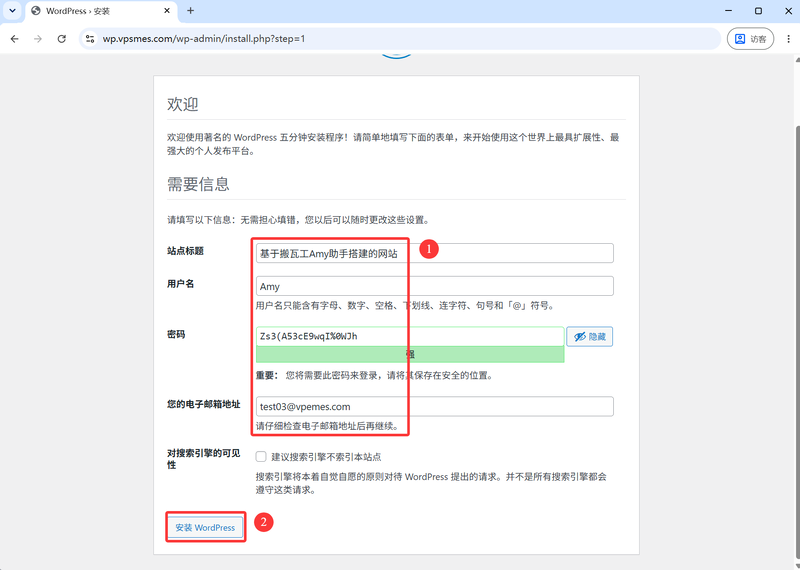
Task: Click the 站点标题 label
Action: pos(186,251)
